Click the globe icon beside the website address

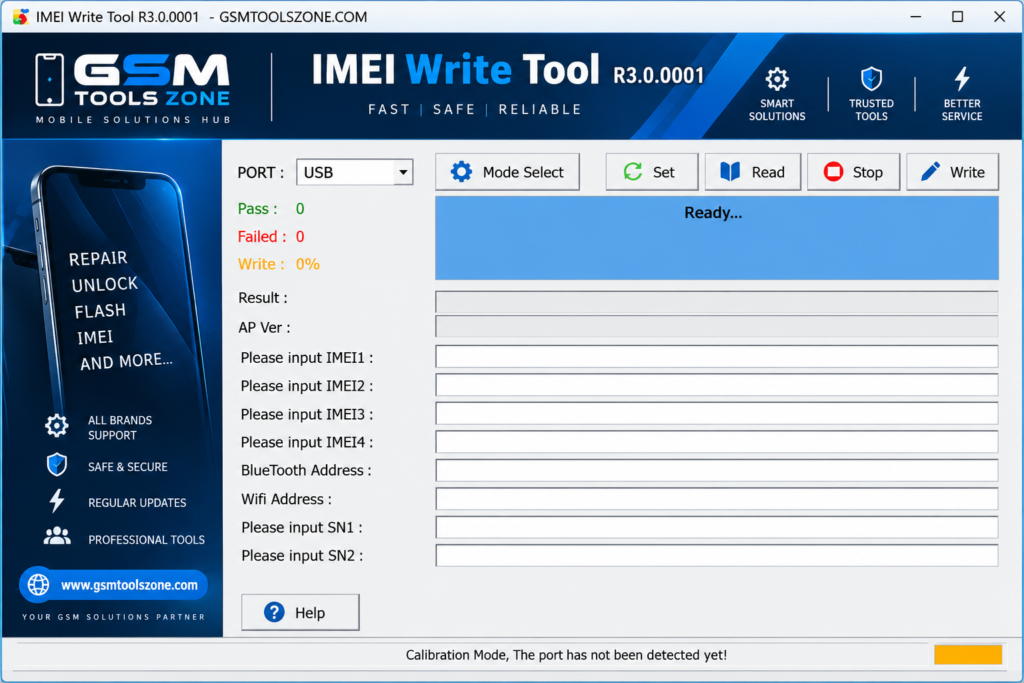[39, 584]
